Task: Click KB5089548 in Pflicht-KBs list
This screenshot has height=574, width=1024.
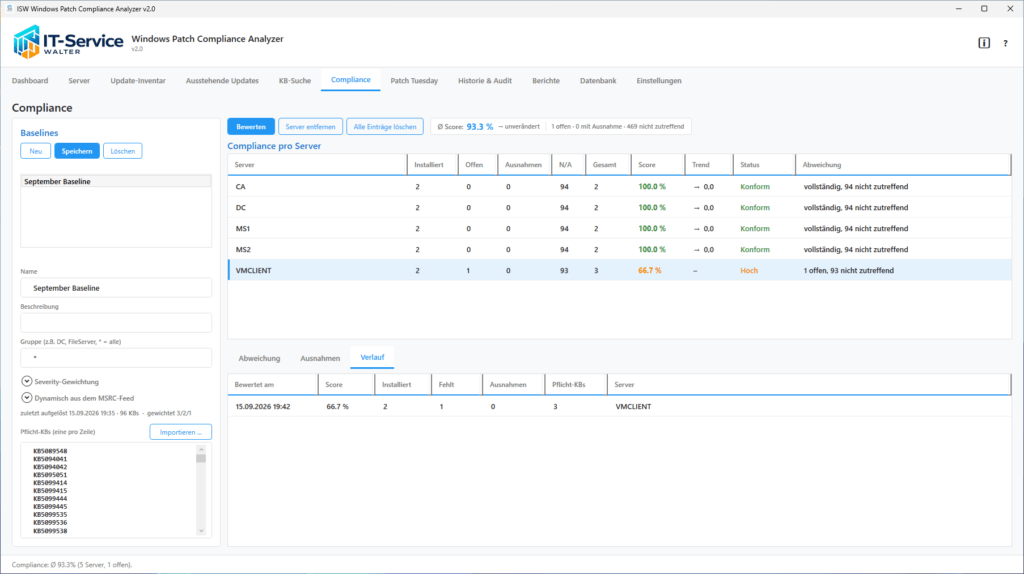Action: 50,451
